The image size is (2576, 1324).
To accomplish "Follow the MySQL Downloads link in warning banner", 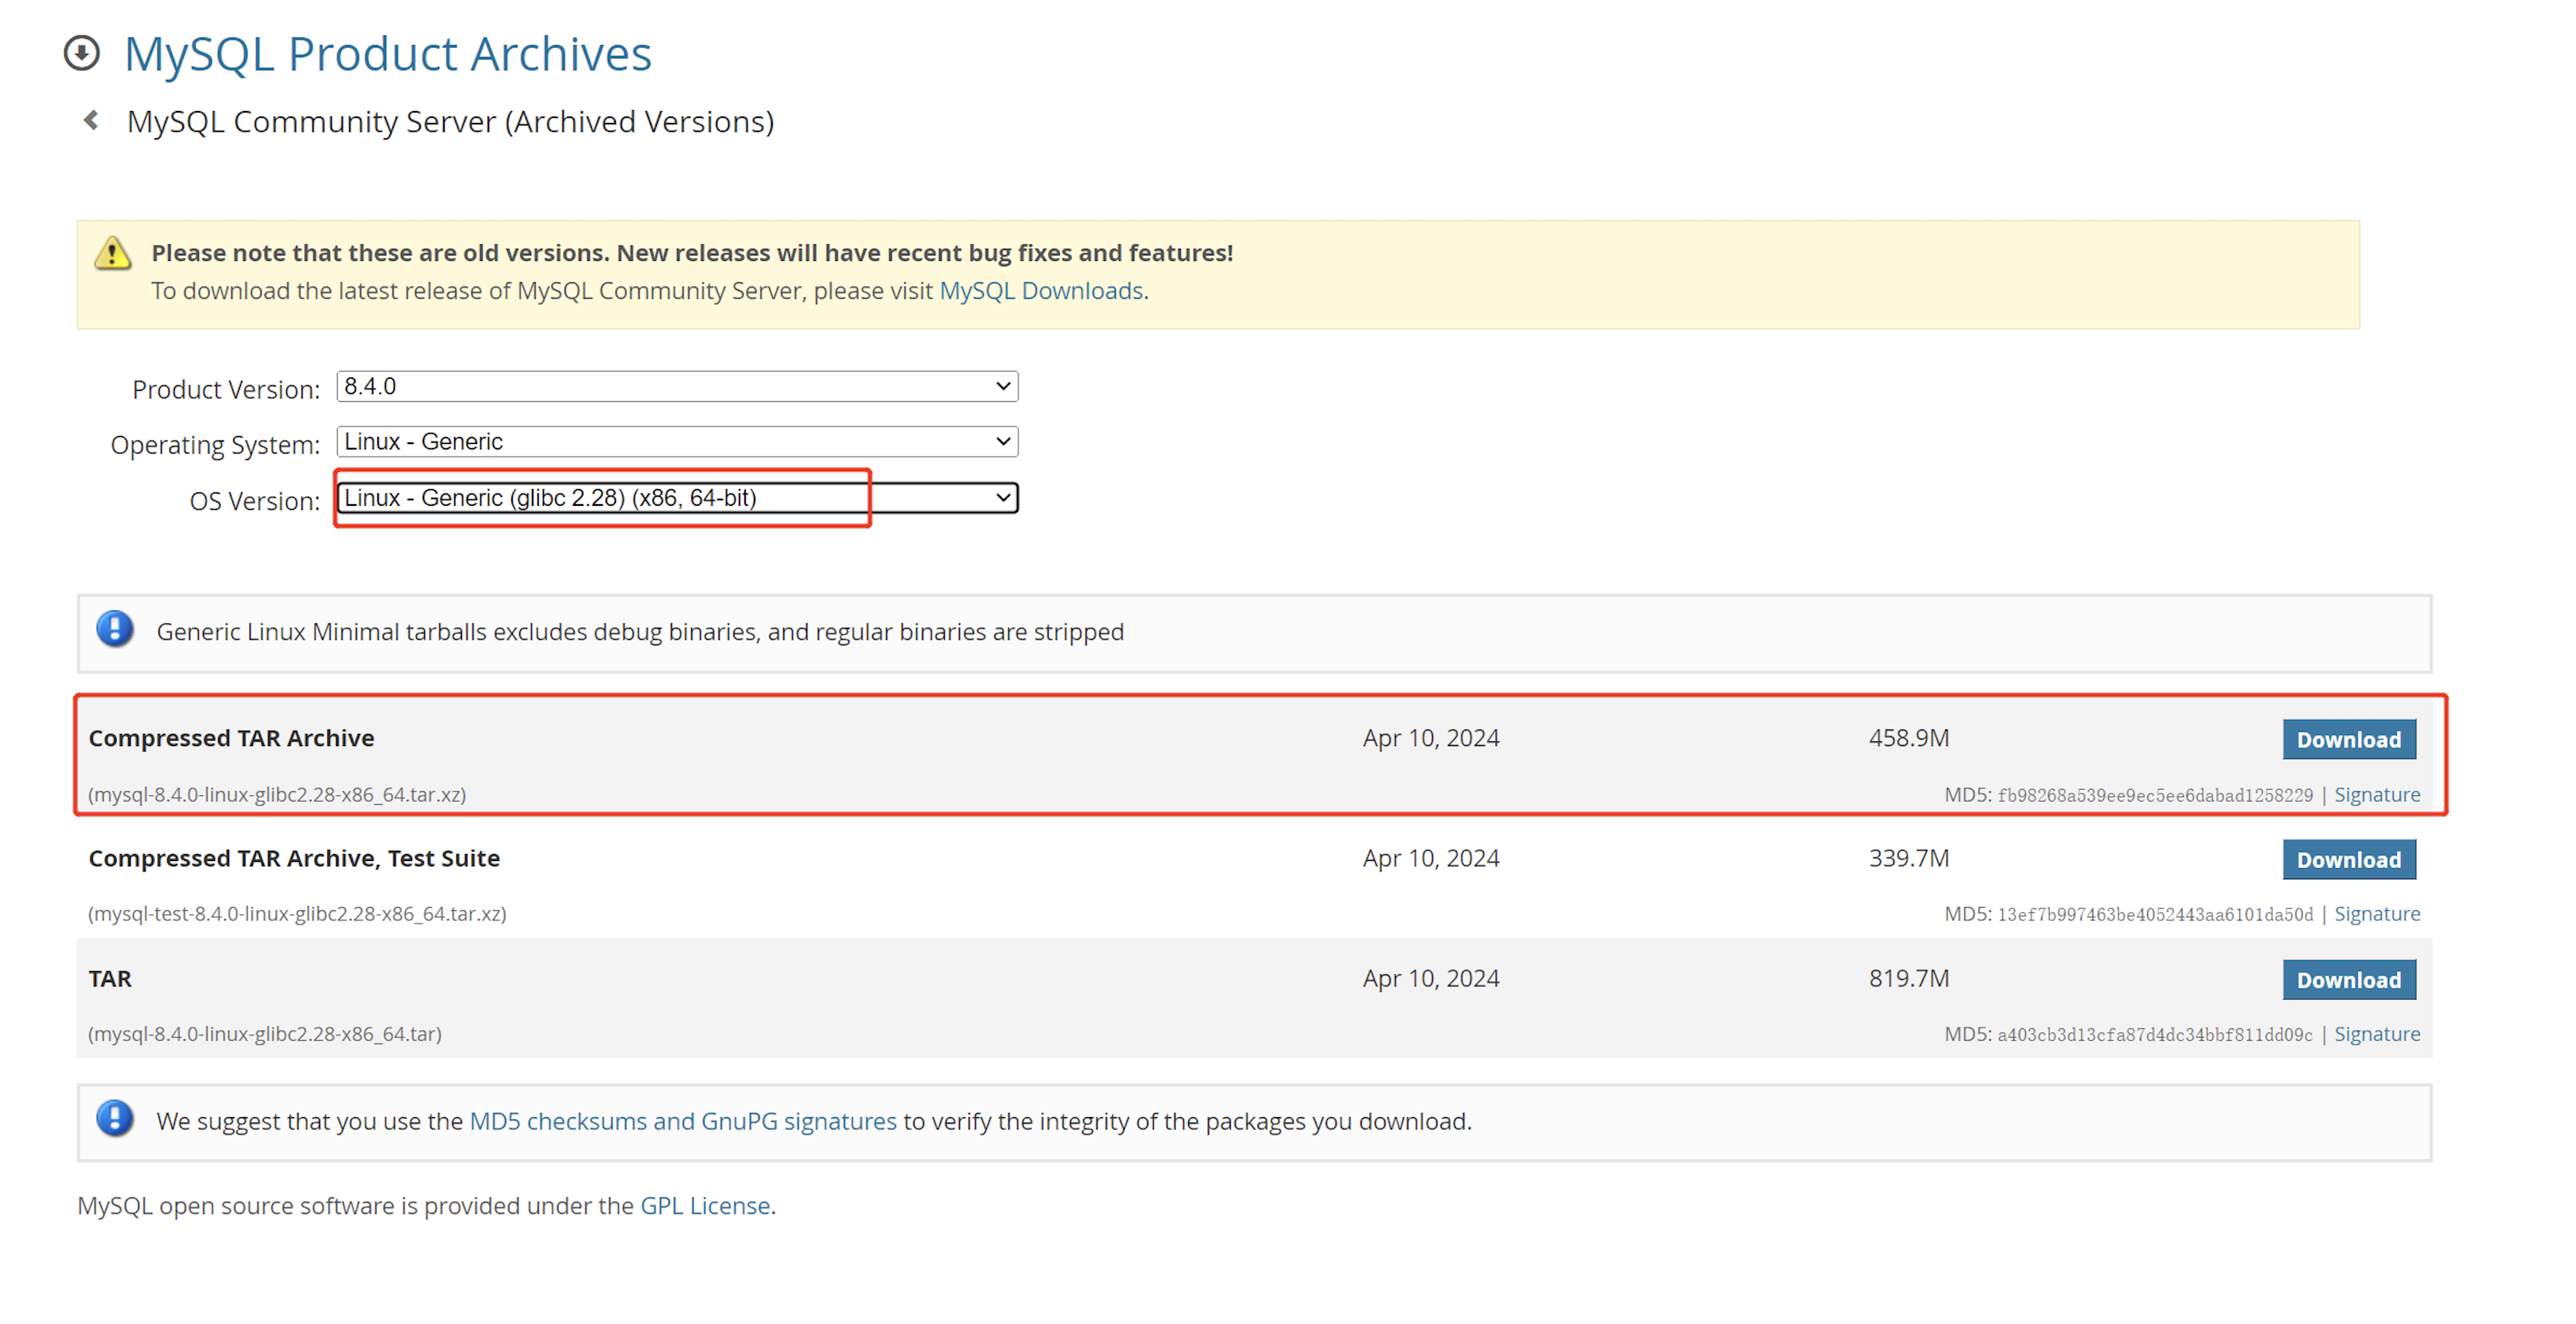I will point(1041,291).
